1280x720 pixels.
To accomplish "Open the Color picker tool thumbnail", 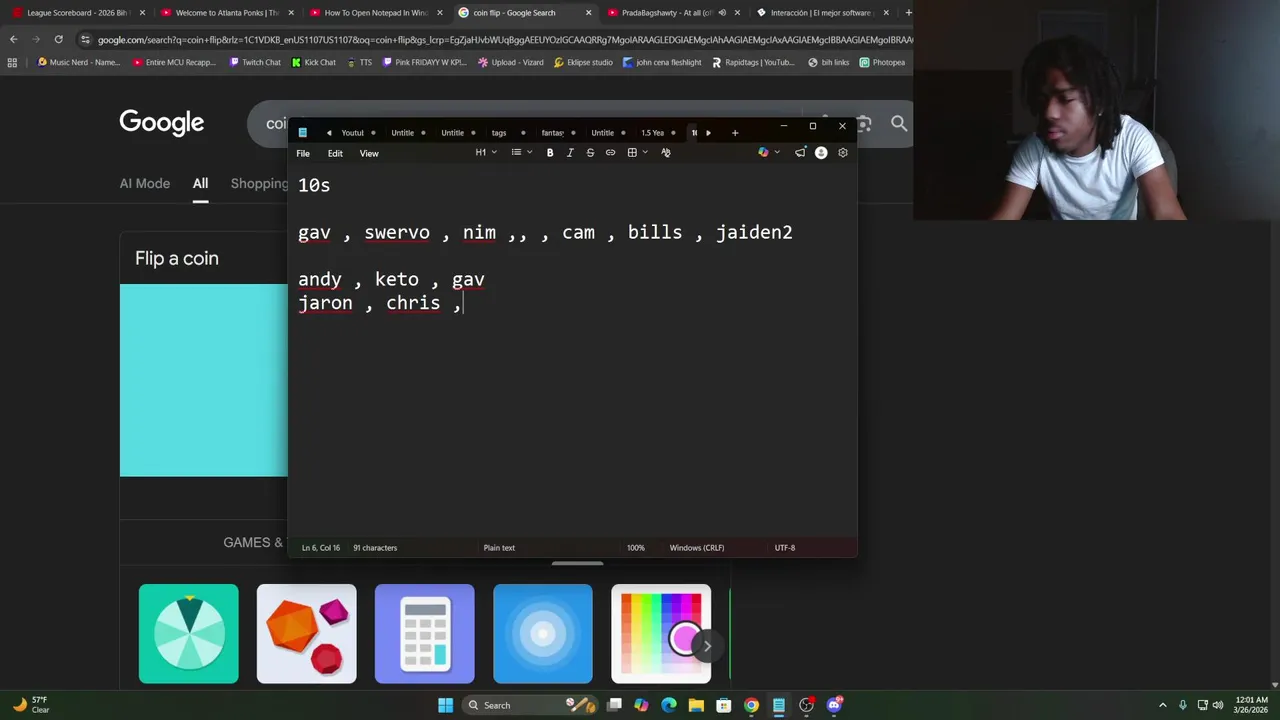I will [x=661, y=634].
